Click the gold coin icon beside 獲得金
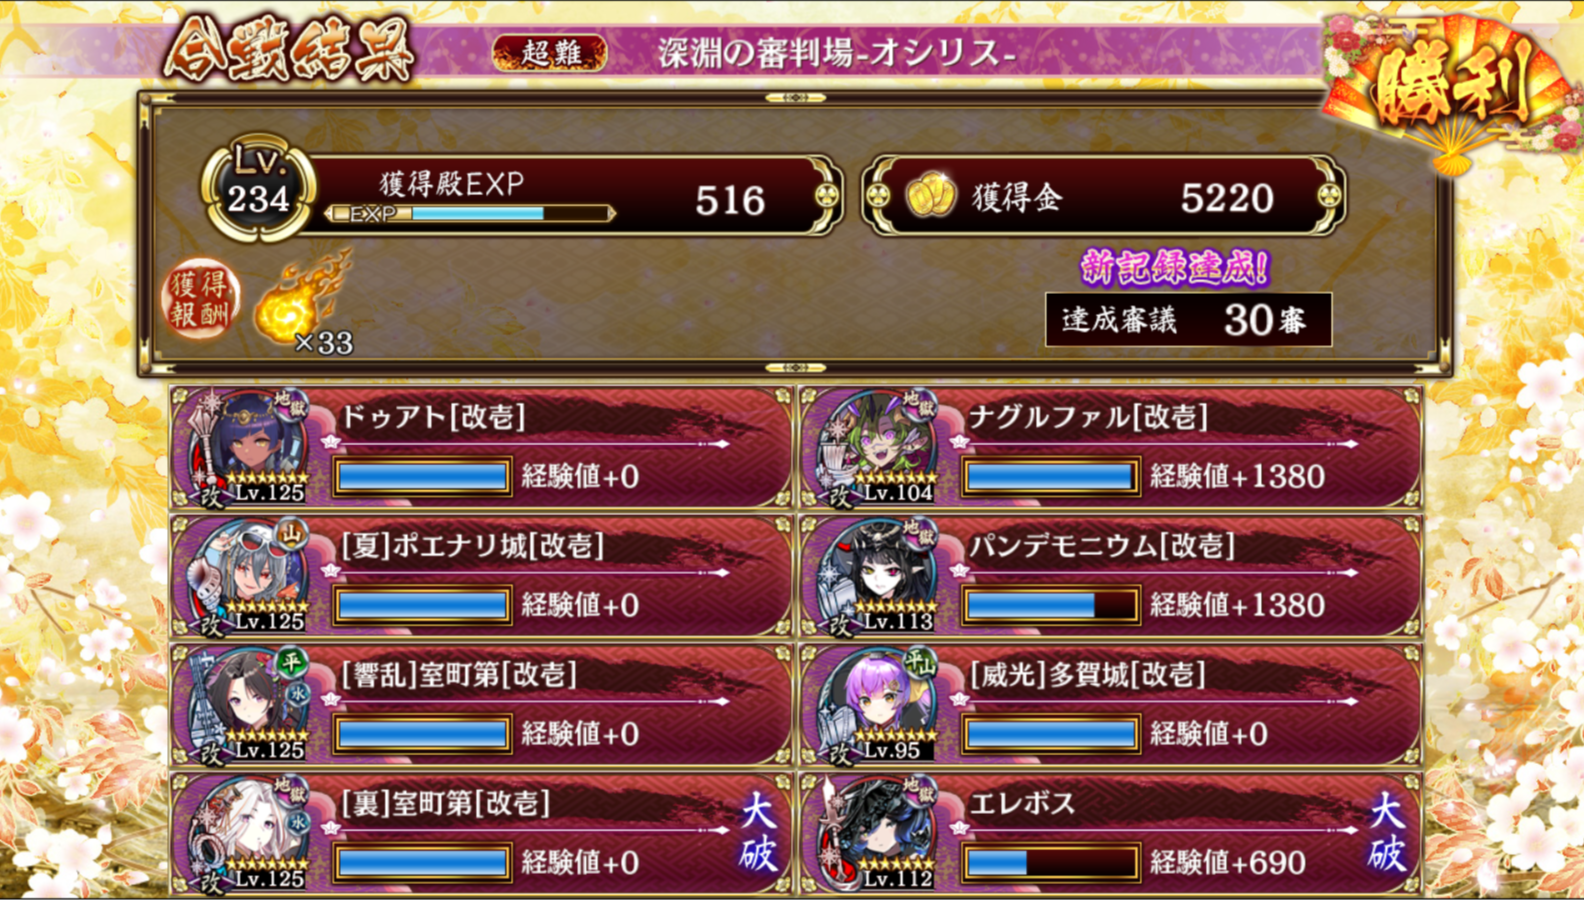Screen dimensions: 1584x905 [x=931, y=197]
